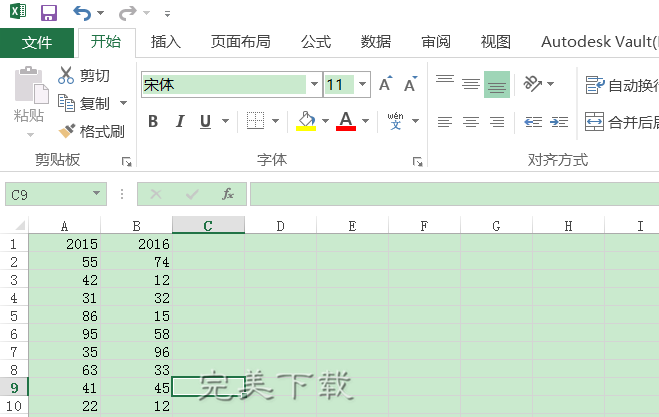The image size is (659, 417).
Task: Click the text orientation icon
Action: (533, 84)
